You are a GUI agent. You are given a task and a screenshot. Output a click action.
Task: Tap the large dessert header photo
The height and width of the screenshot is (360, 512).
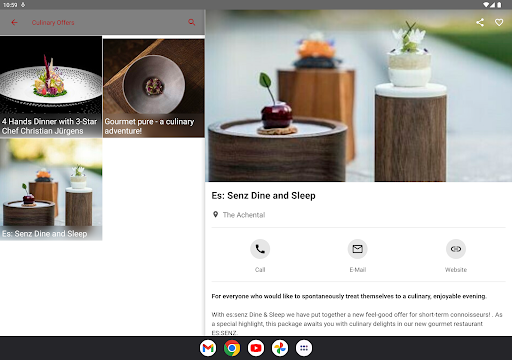(x=358, y=96)
